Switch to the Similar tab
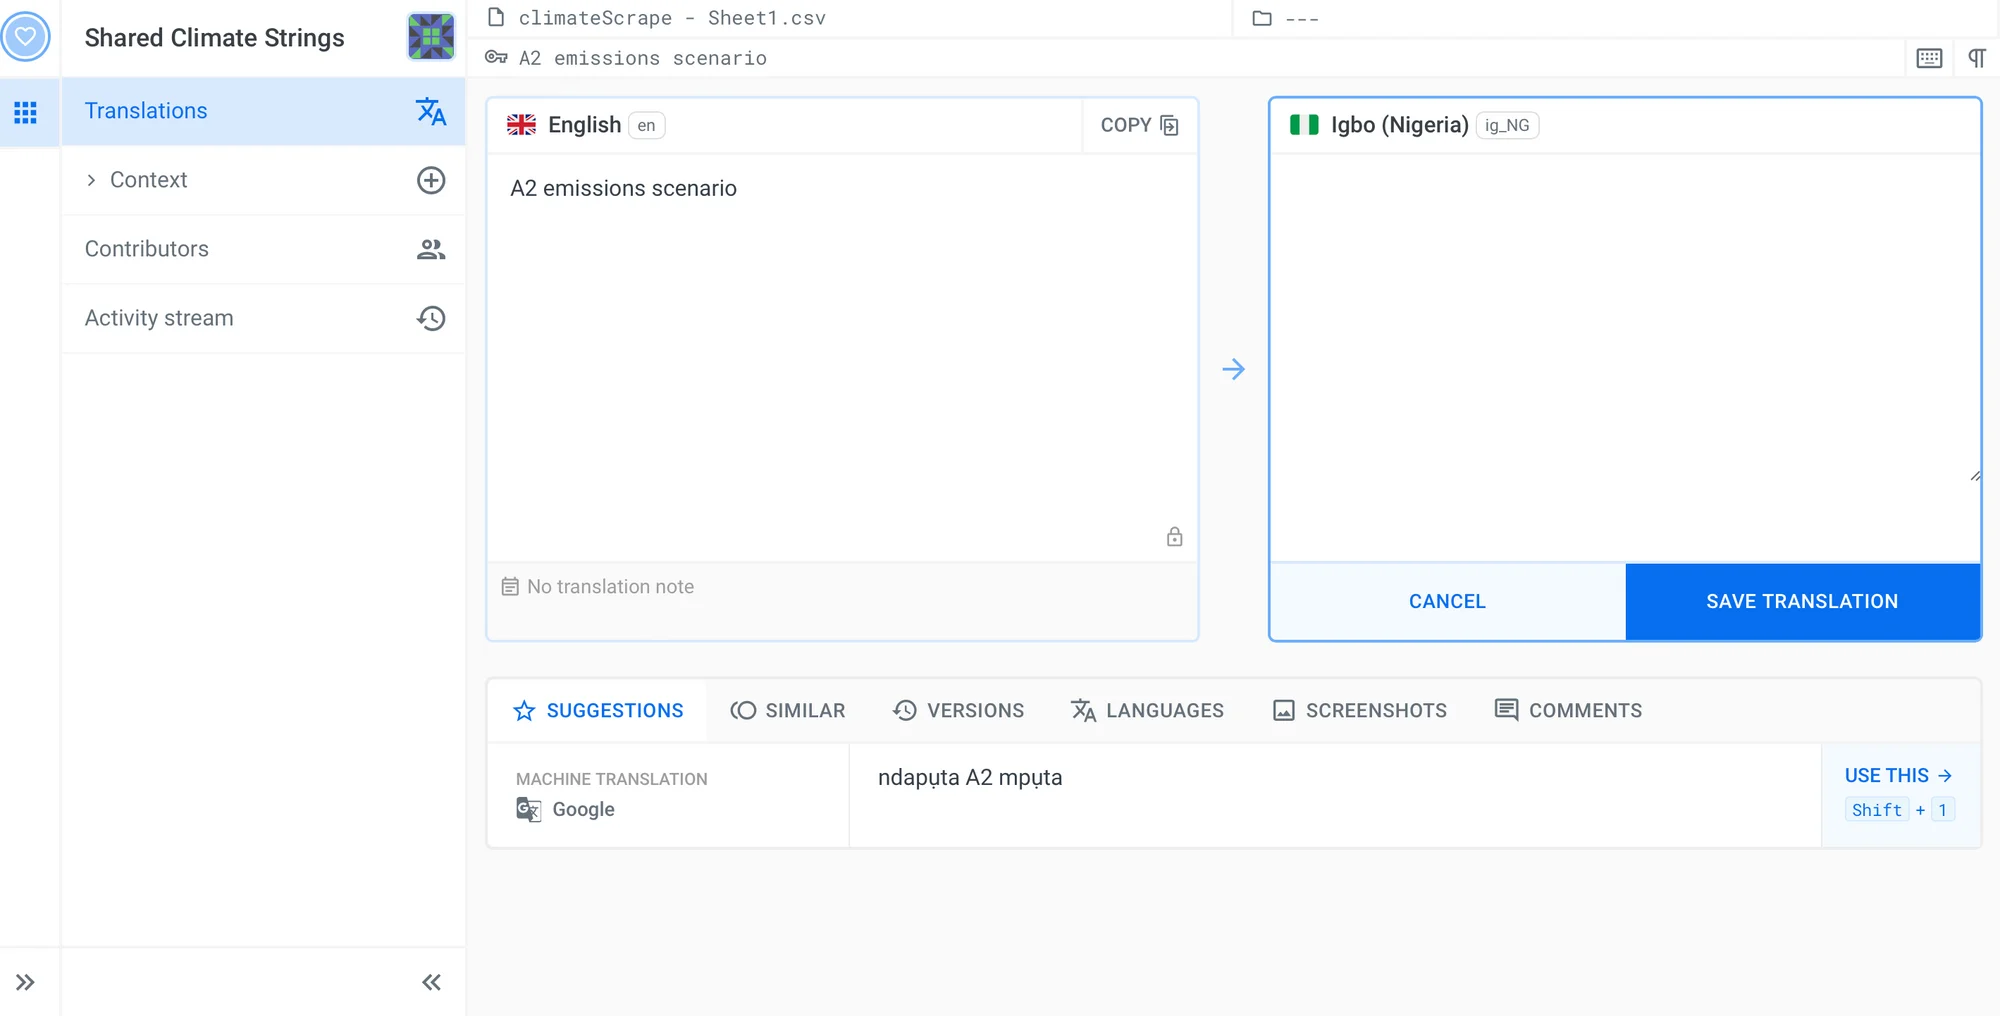The image size is (2000, 1016). [788, 710]
